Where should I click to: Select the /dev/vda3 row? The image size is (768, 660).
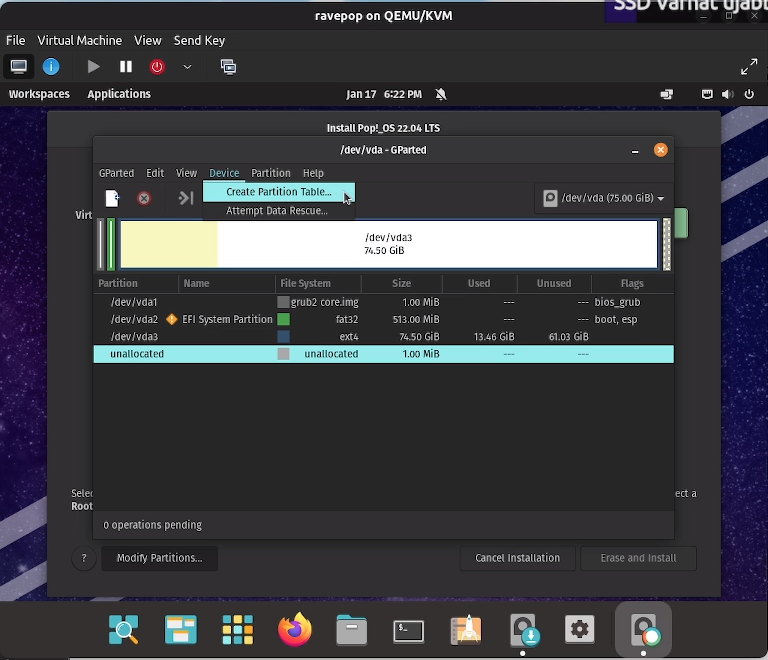click(384, 336)
